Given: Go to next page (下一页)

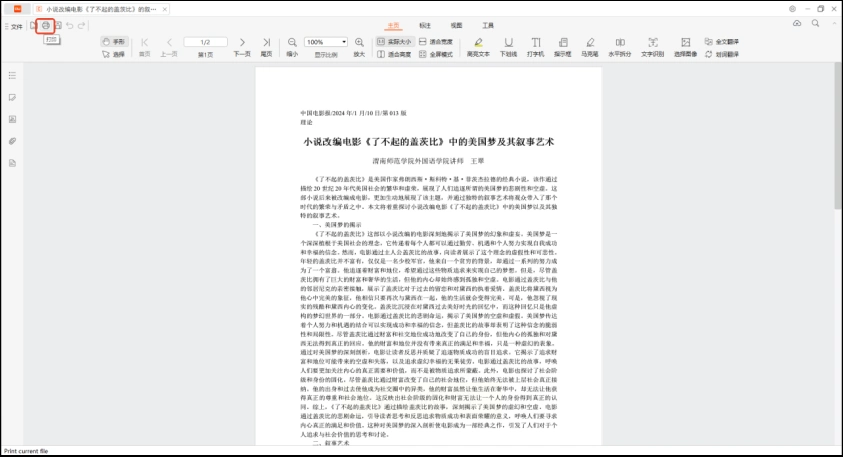Looking at the screenshot, I should coord(241,47).
